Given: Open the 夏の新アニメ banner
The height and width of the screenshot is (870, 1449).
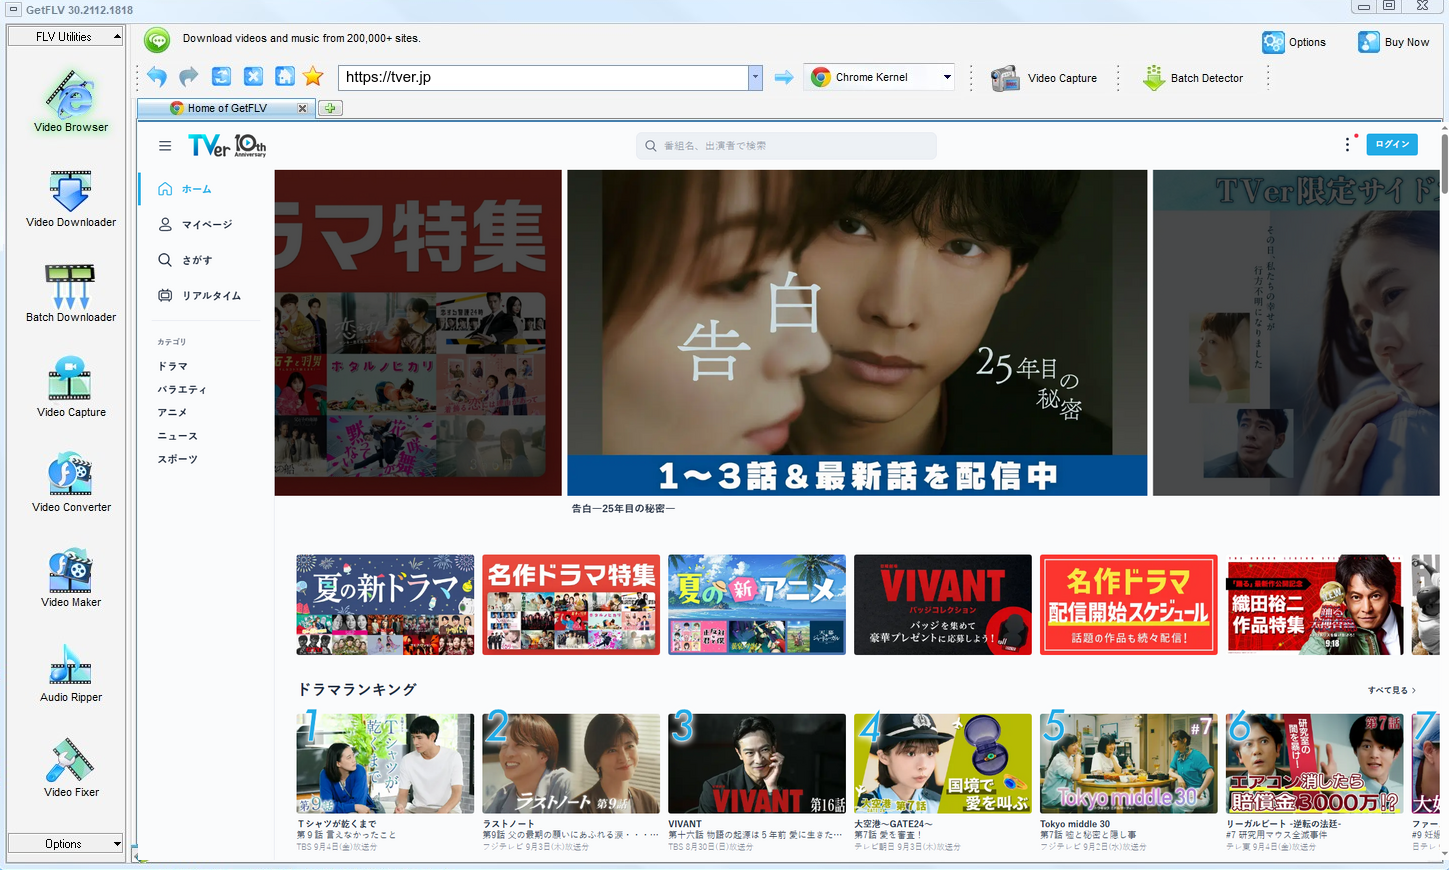Looking at the screenshot, I should click(757, 605).
